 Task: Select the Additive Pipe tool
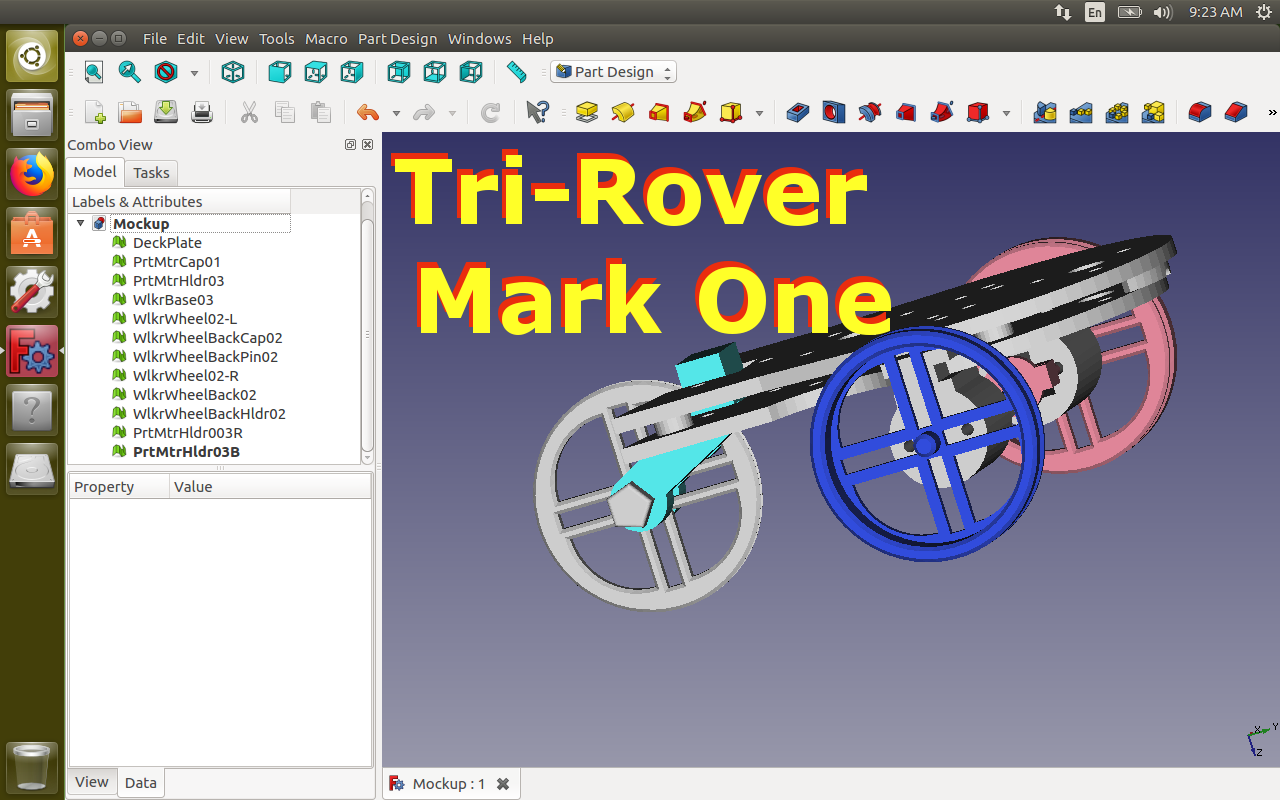click(695, 112)
